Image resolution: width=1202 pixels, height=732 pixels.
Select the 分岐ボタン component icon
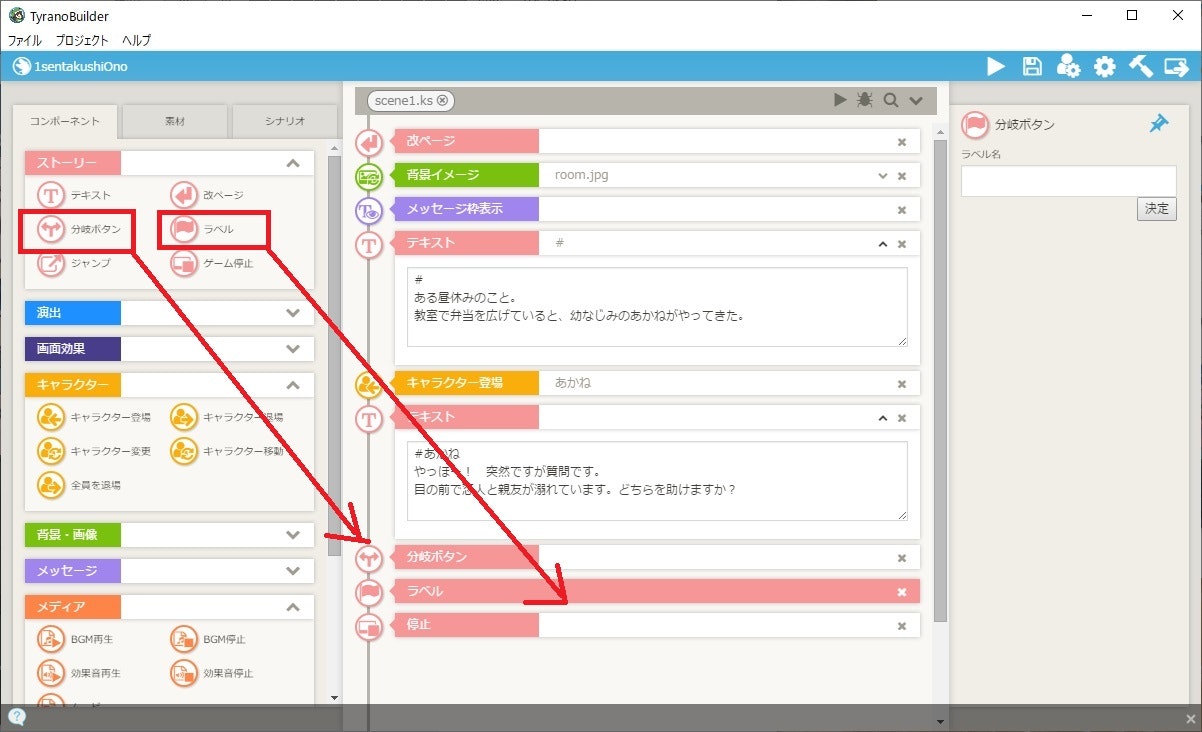50,229
